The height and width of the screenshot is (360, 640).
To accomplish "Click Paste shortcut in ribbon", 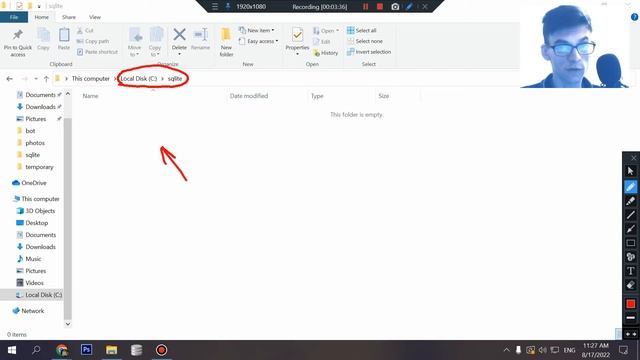I will (97, 52).
